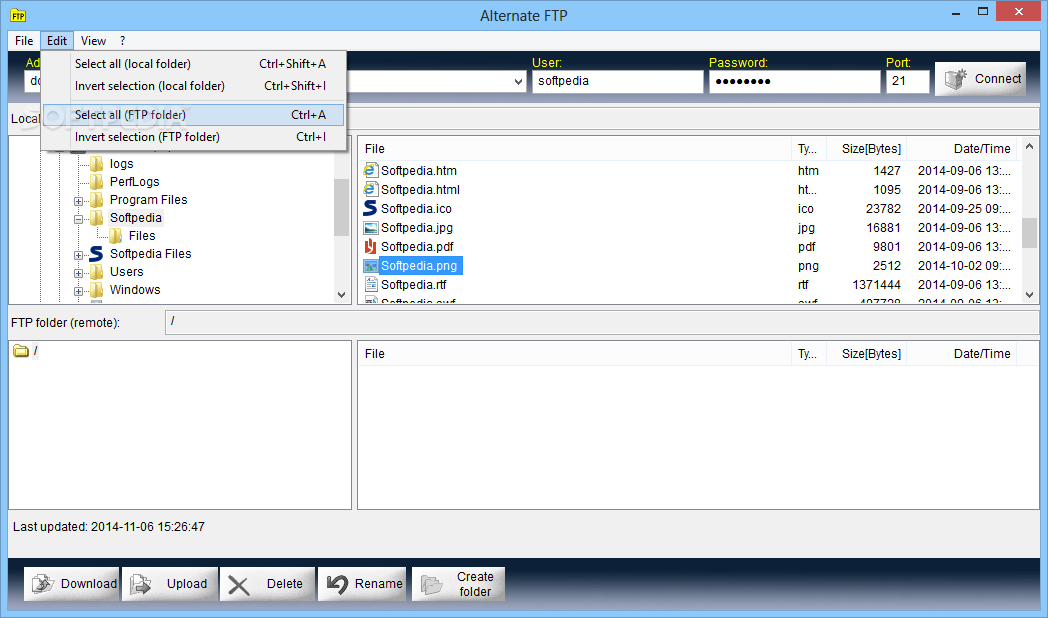Sort remote list by Size[Bytes] column header

click(x=866, y=354)
